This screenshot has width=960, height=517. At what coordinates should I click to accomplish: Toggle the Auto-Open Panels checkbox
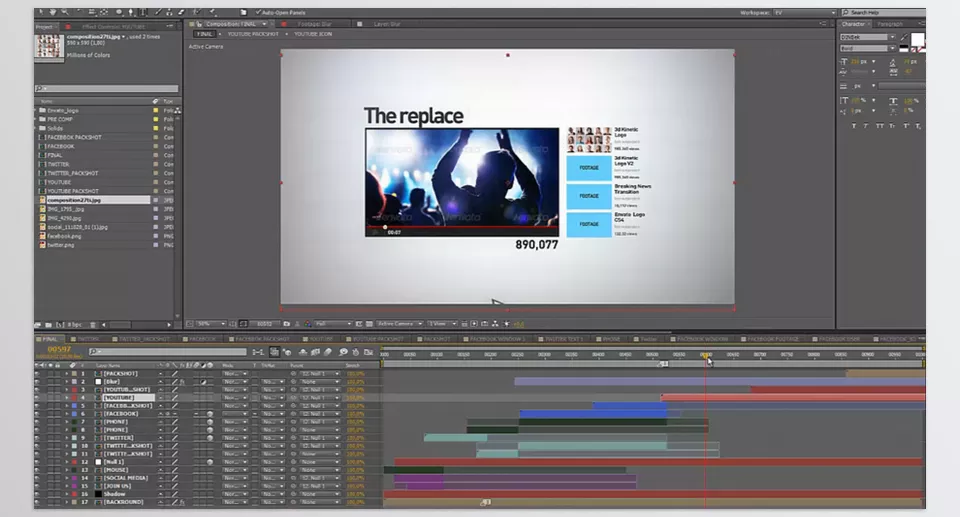click(x=259, y=13)
